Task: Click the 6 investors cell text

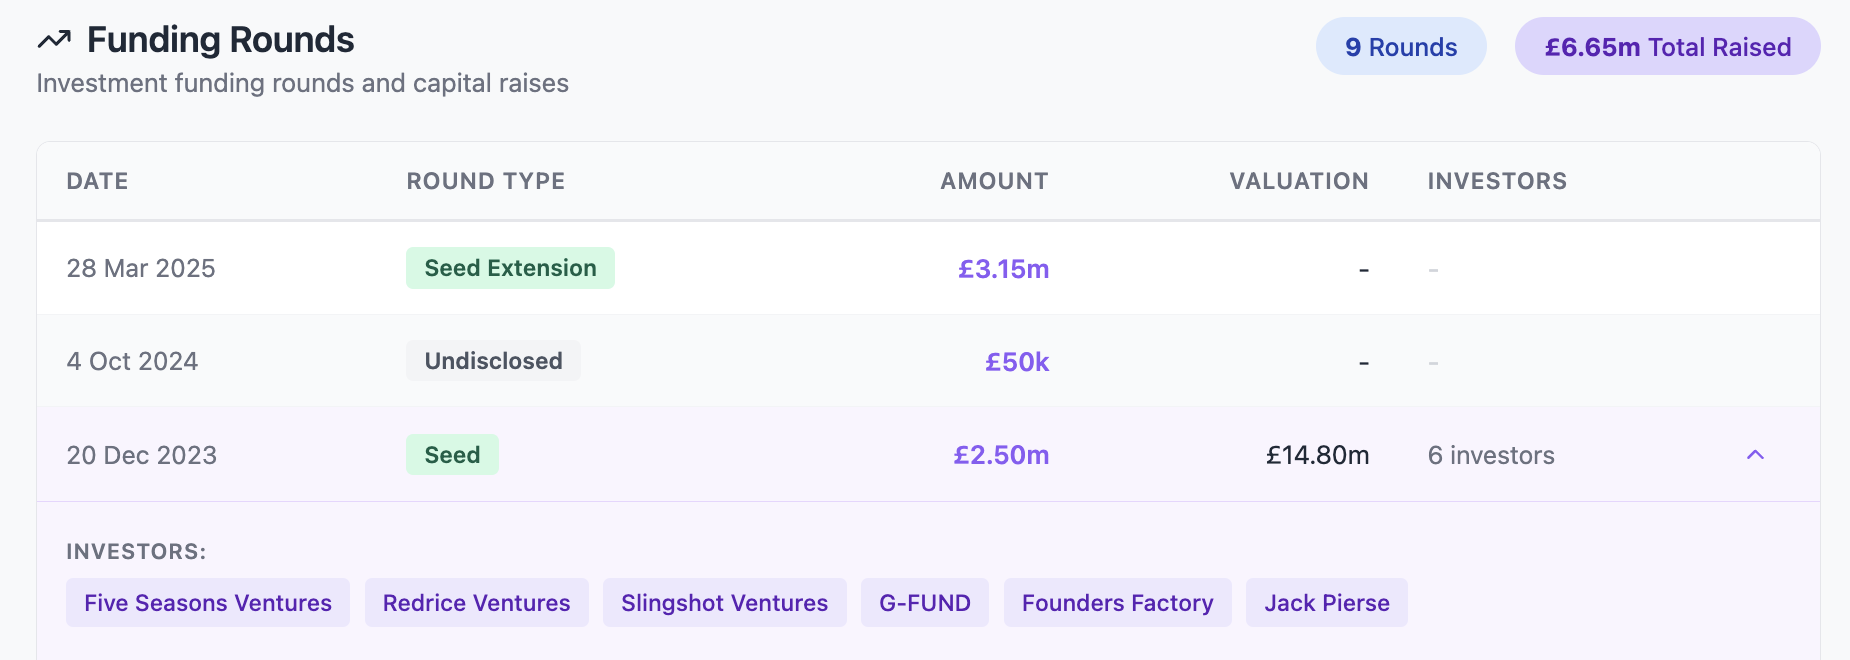Action: 1491,455
